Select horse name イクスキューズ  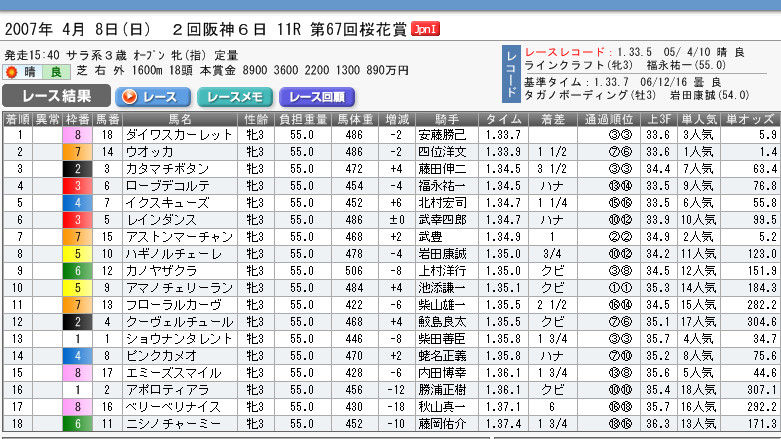point(167,203)
